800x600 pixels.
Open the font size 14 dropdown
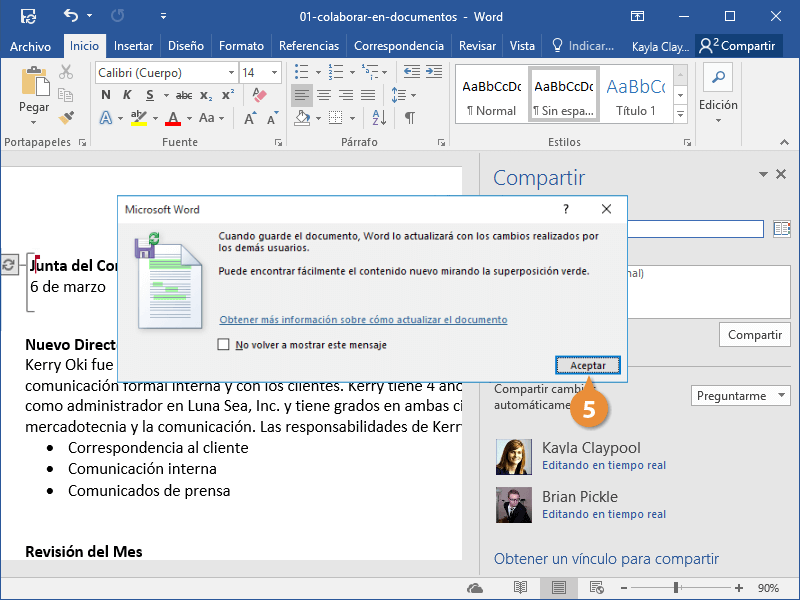tap(274, 72)
